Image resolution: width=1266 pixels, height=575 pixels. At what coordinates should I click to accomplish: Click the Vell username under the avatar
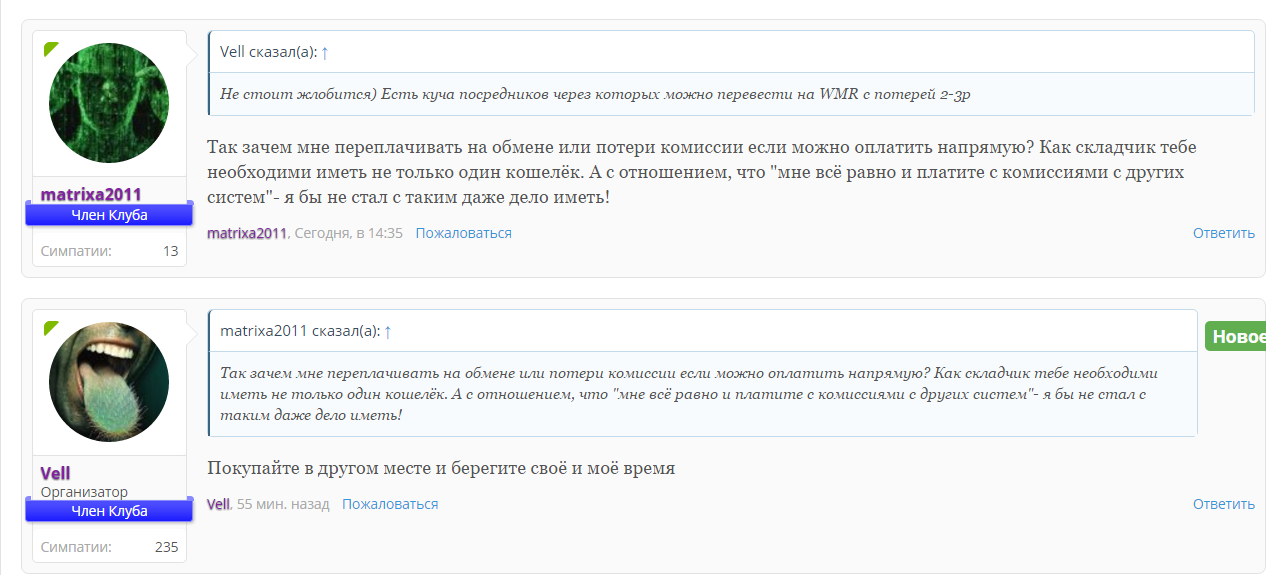tap(55, 473)
